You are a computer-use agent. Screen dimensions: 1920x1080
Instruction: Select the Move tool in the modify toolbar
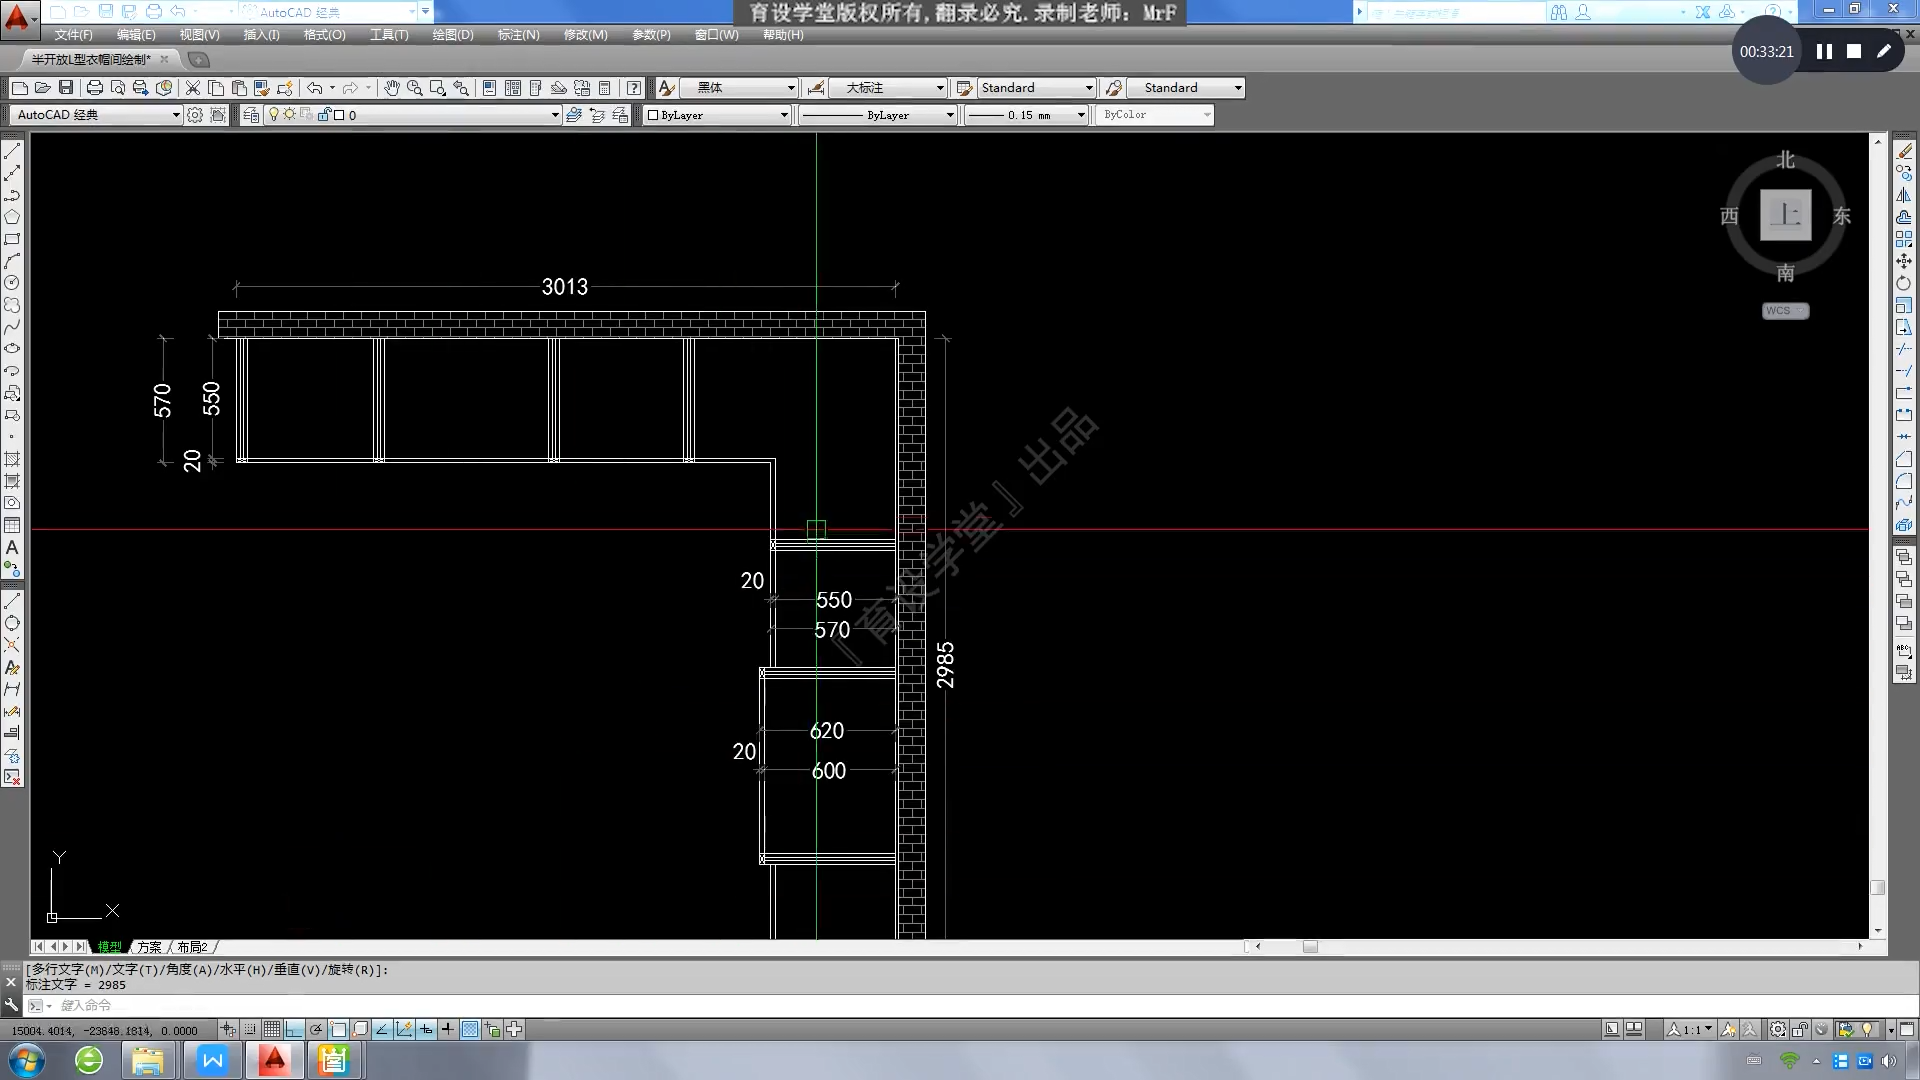click(1904, 261)
